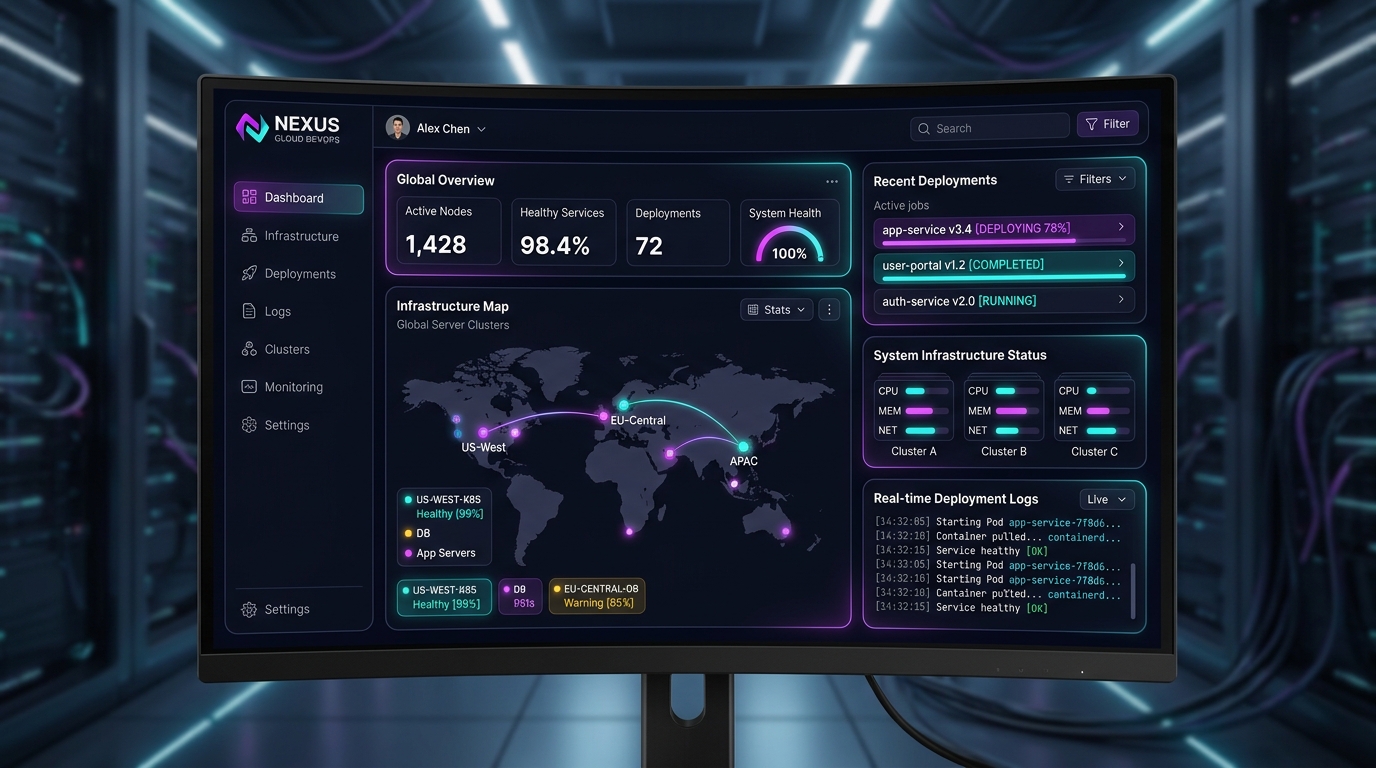This screenshot has height=768, width=1376.
Task: Click the Global Server Clusters subtitle
Action: pos(453,325)
